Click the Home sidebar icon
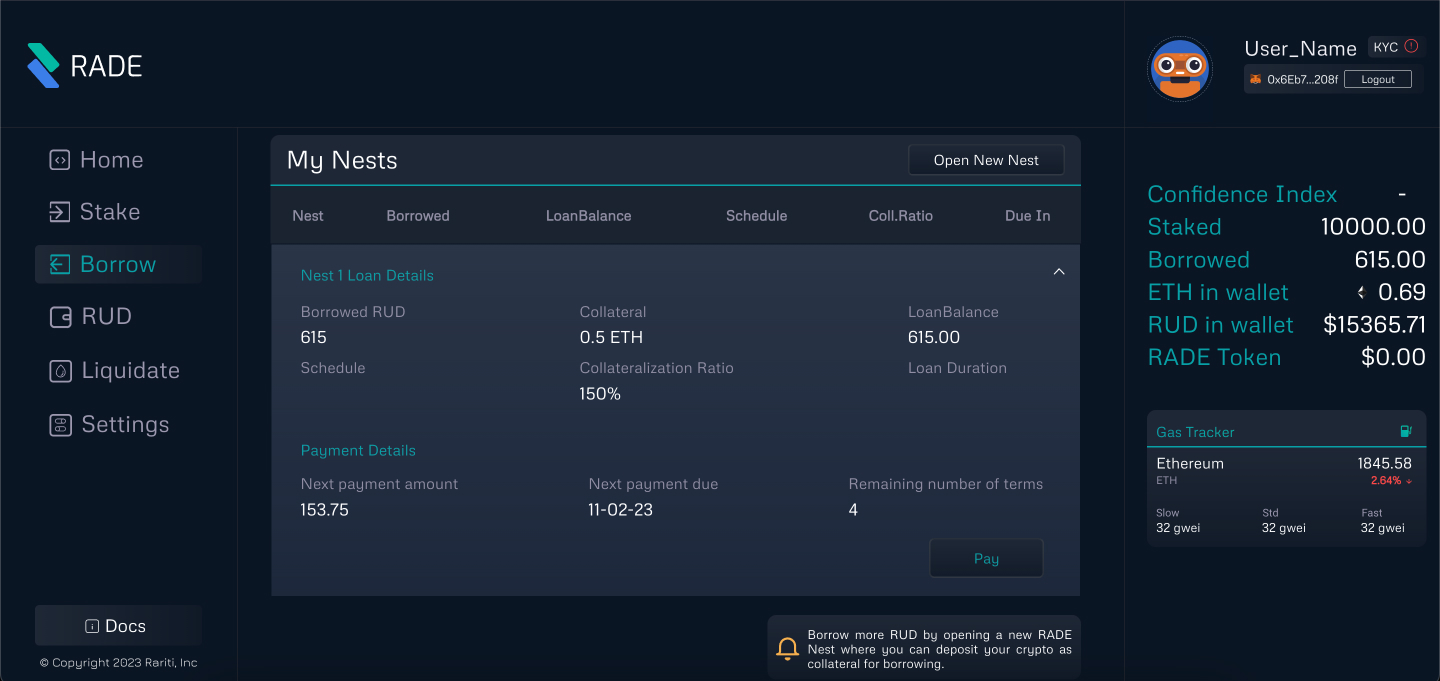 click(60, 160)
